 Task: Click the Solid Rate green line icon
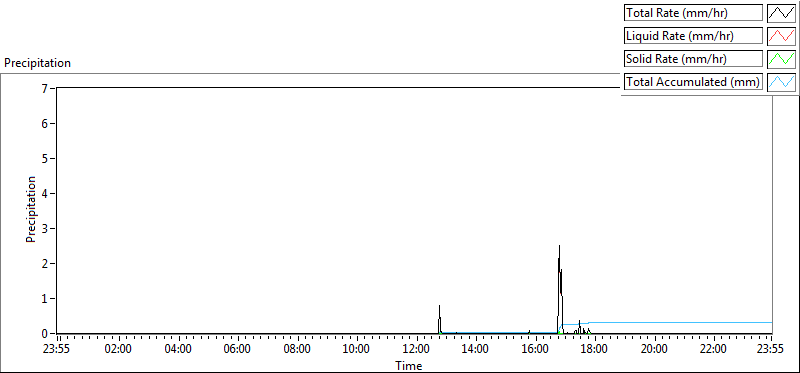pos(782,59)
